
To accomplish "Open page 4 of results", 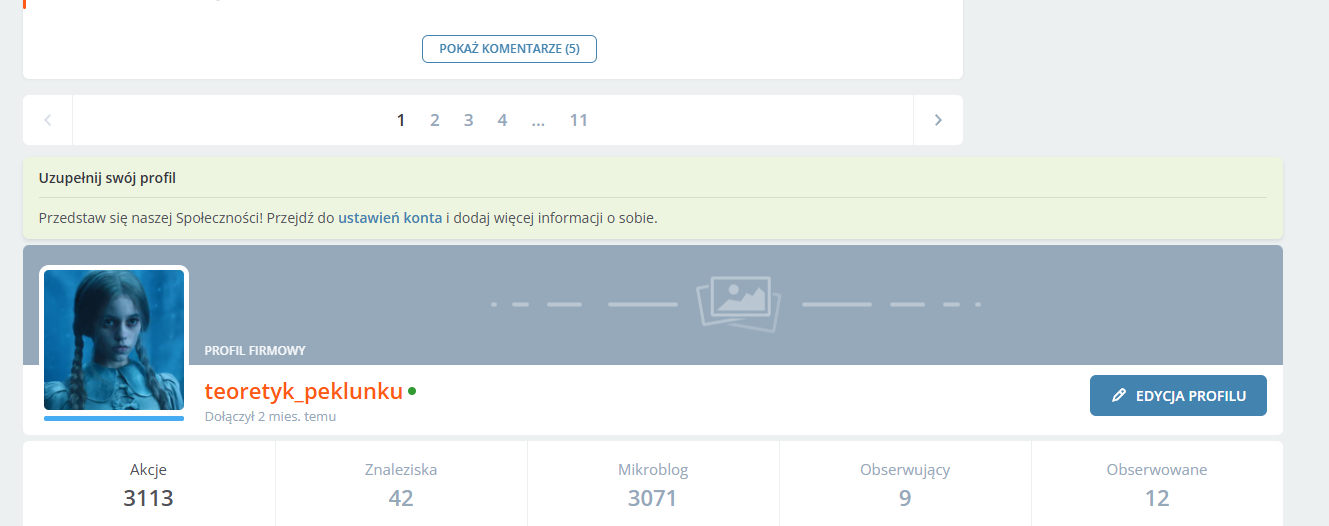I will pos(502,120).
